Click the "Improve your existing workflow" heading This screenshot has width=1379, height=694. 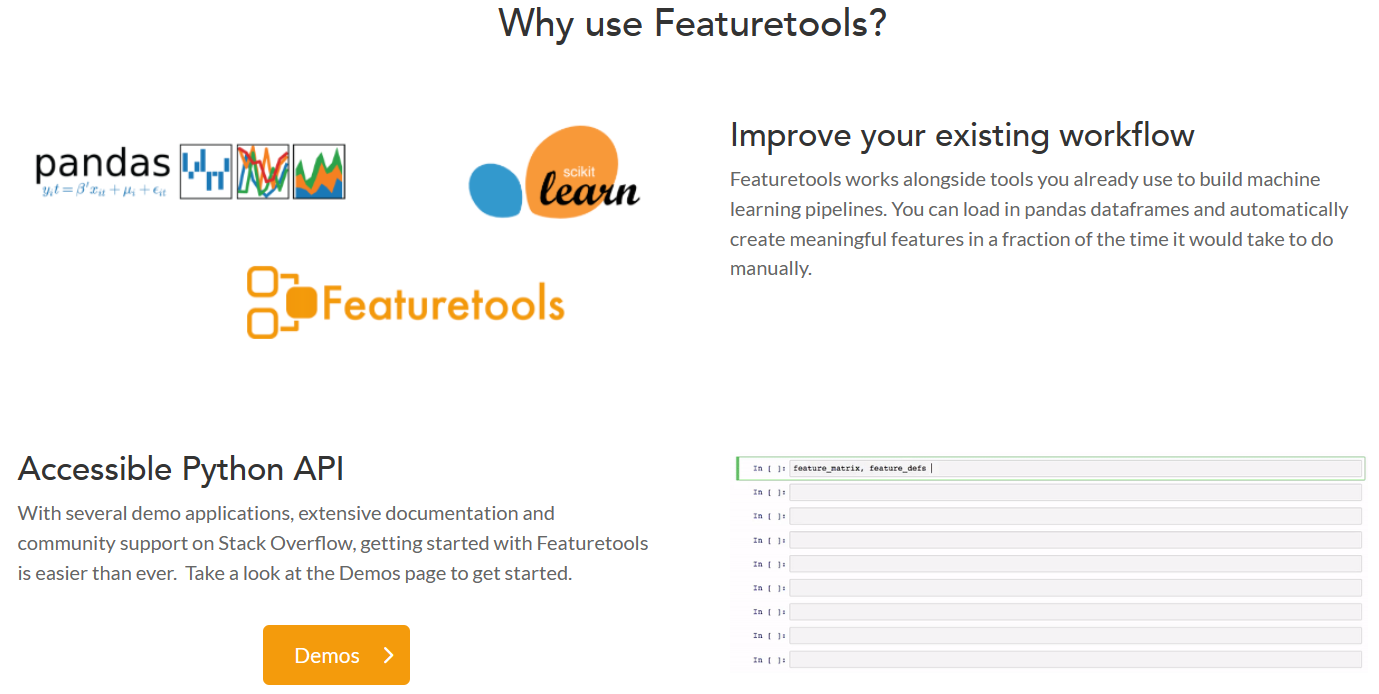click(962, 135)
